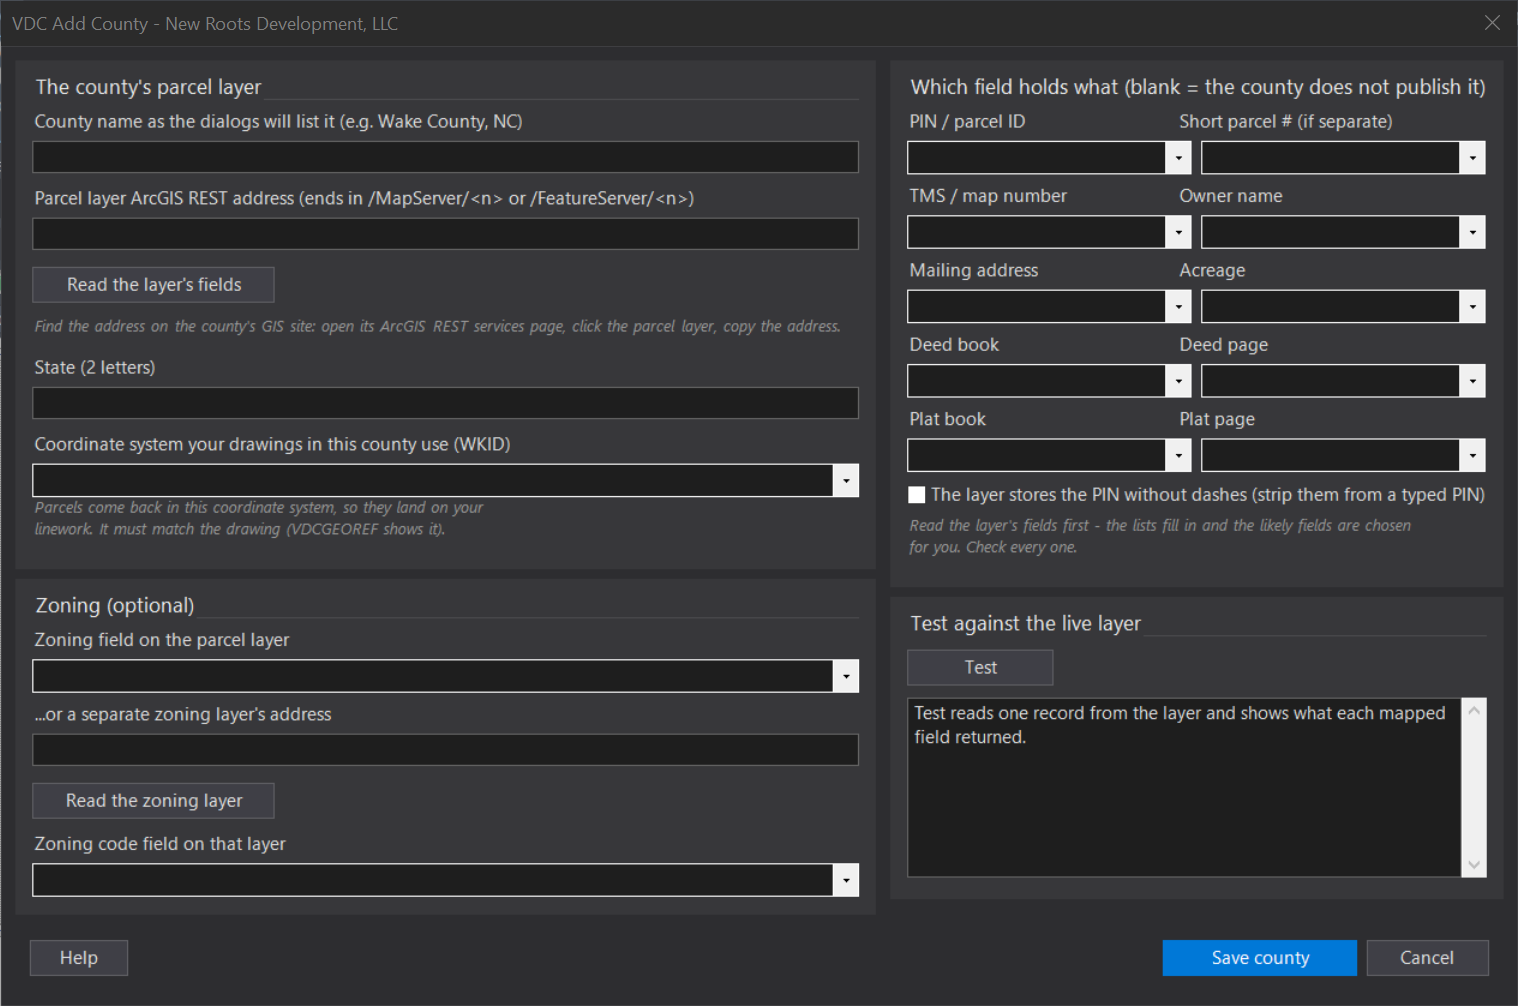Click the Help button
This screenshot has height=1006, width=1518.
click(x=79, y=958)
